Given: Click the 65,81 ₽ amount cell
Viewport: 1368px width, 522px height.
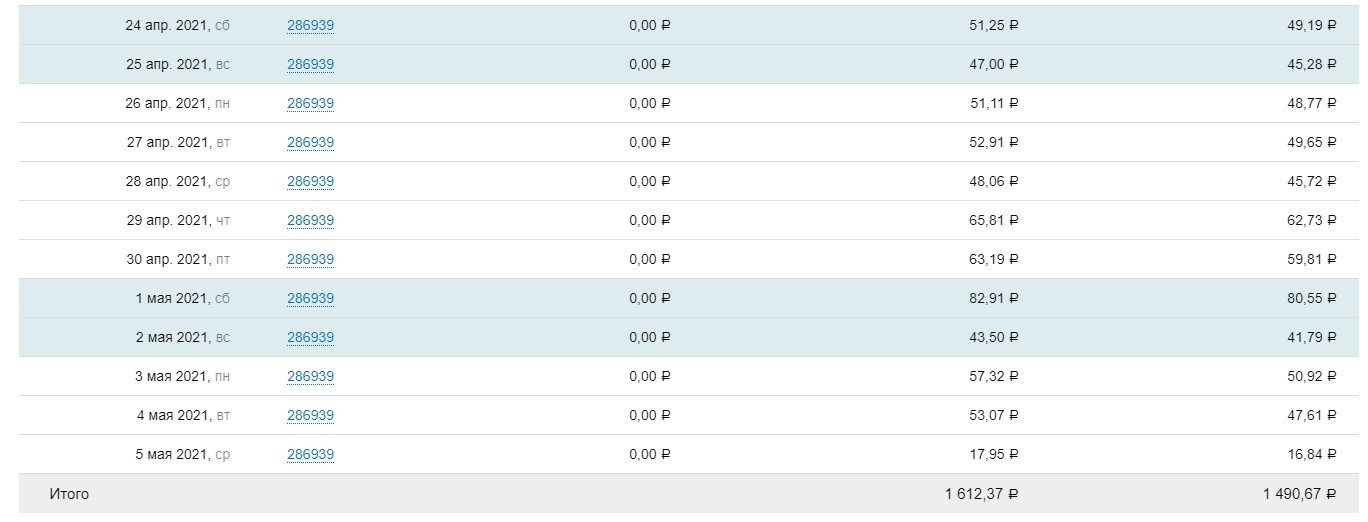Looking at the screenshot, I should point(993,221).
